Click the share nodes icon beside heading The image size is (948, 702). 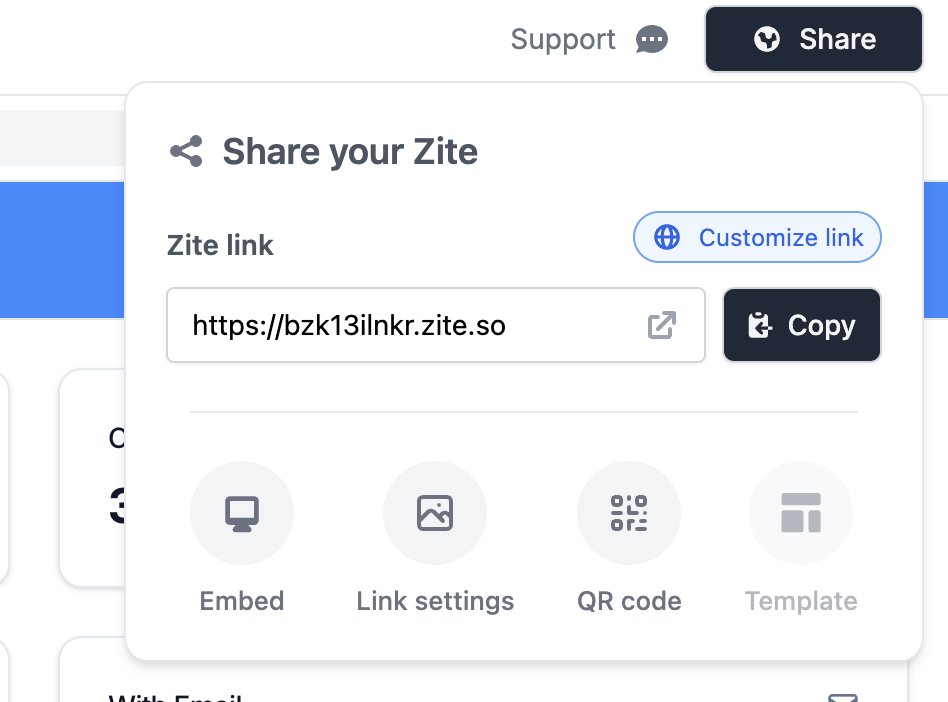(x=186, y=151)
